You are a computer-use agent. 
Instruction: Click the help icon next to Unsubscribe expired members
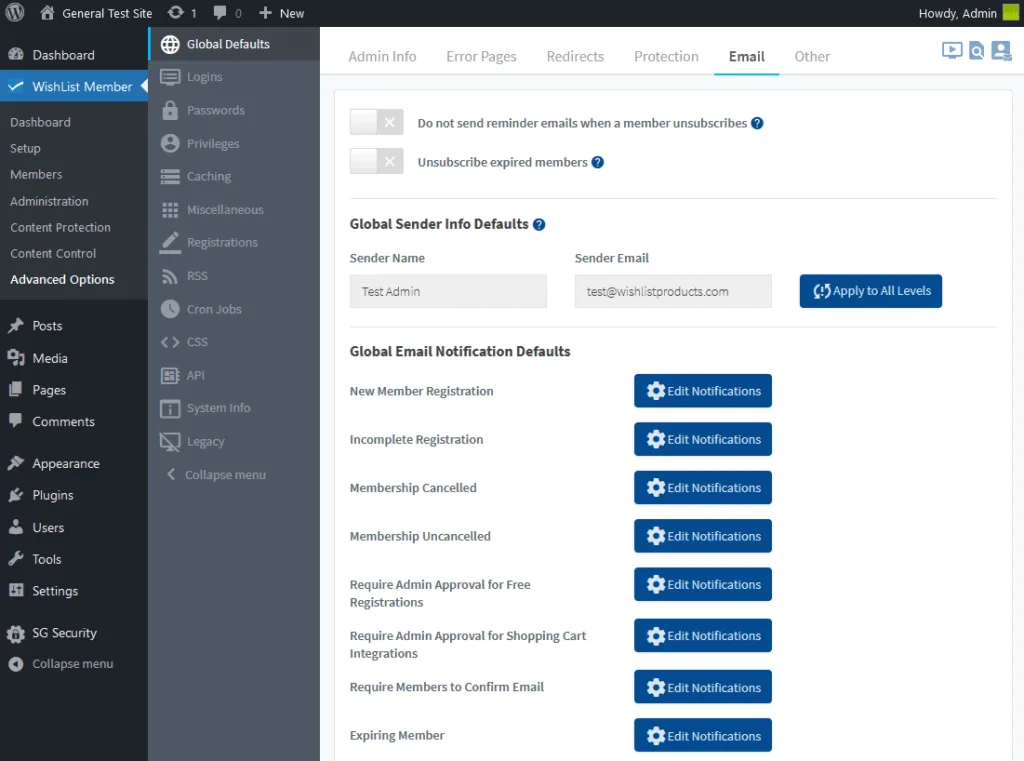point(598,162)
